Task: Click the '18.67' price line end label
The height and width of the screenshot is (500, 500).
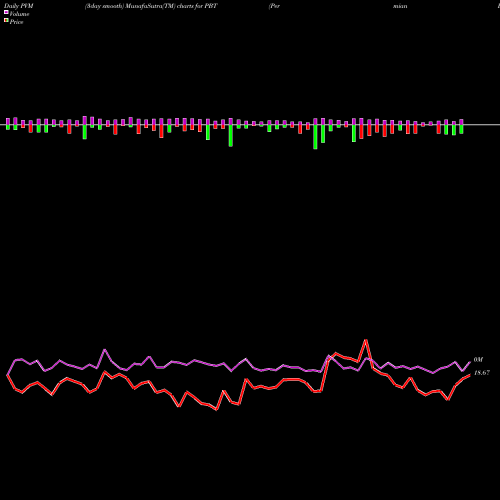Action: point(482,373)
